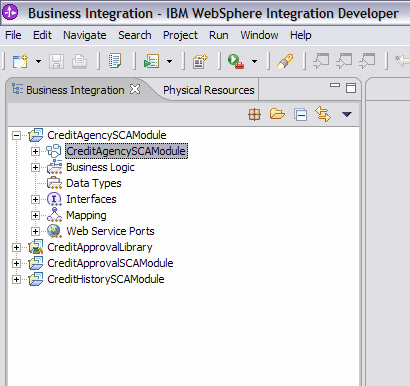Open dropdown next to green list icon
The image size is (410, 386).
click(x=169, y=61)
